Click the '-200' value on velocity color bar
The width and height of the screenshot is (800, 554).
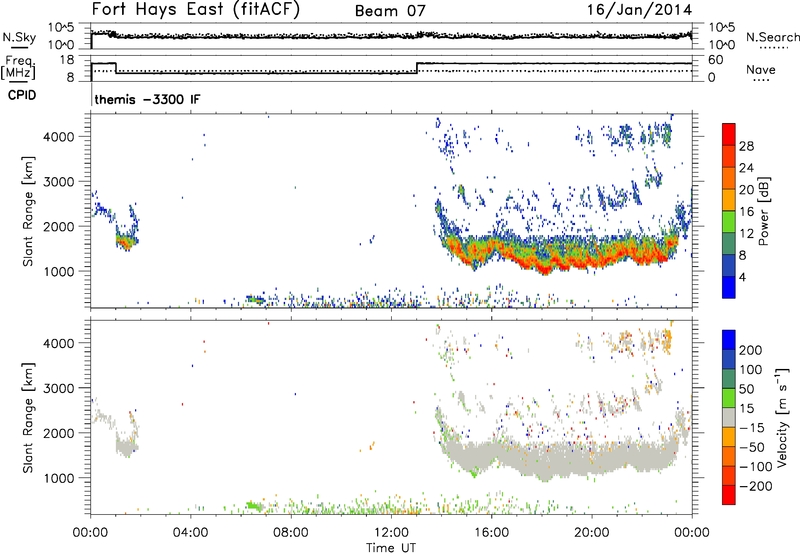pyautogui.click(x=755, y=486)
